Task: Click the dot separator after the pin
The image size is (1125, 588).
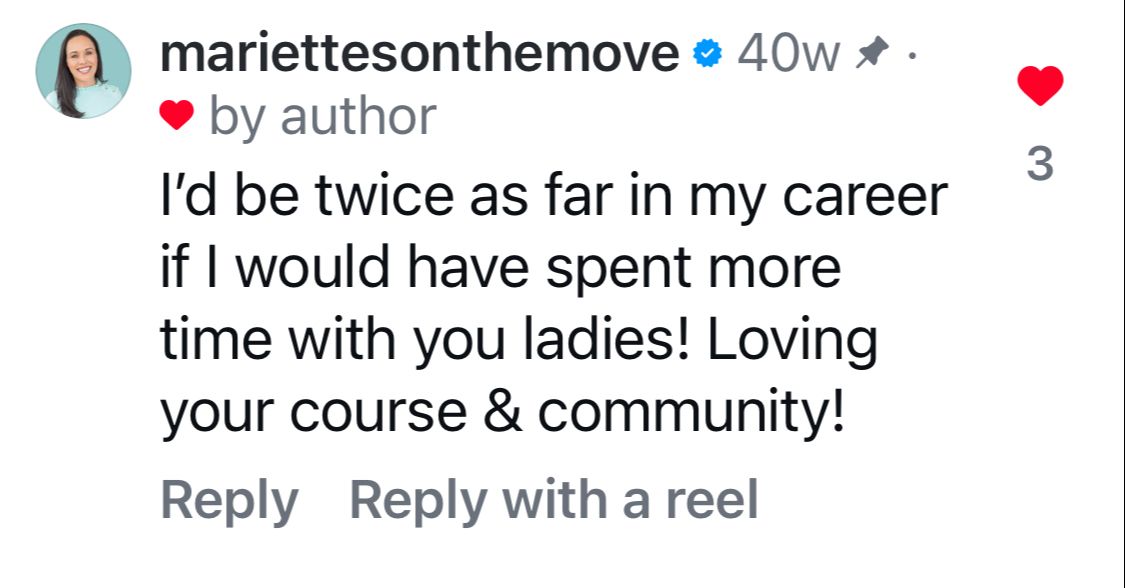Action: (x=910, y=55)
